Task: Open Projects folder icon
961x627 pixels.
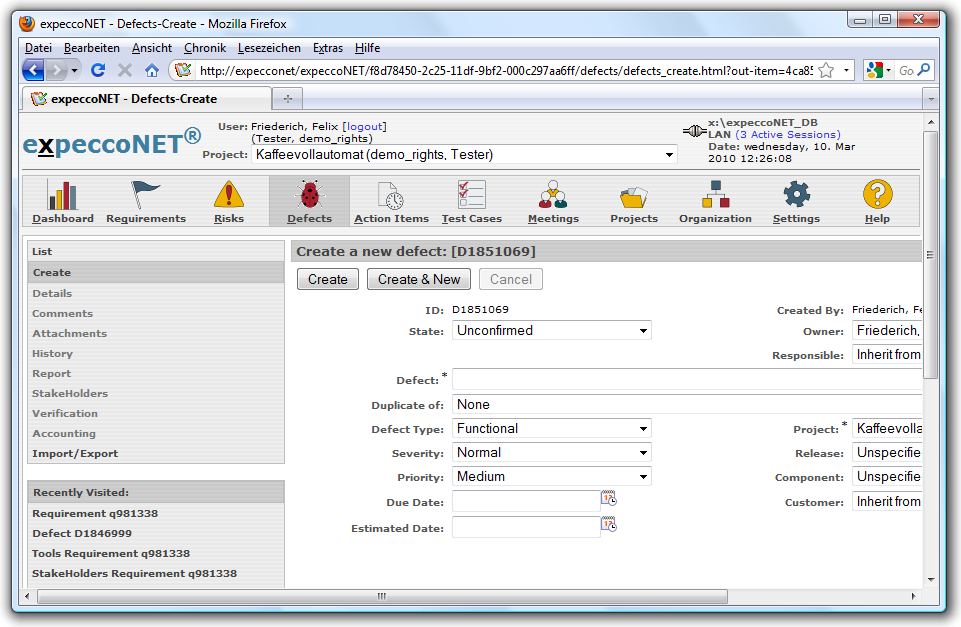Action: click(634, 195)
